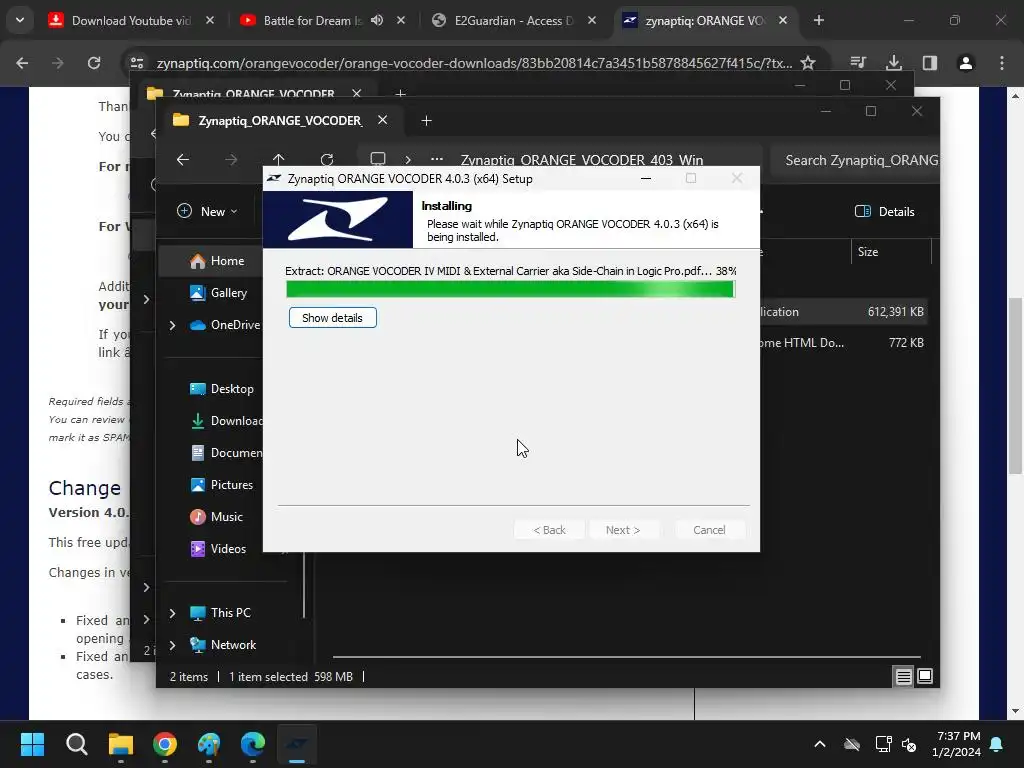The height and width of the screenshot is (768, 1024).
Task: Go back in File Explorer
Action: click(x=183, y=159)
